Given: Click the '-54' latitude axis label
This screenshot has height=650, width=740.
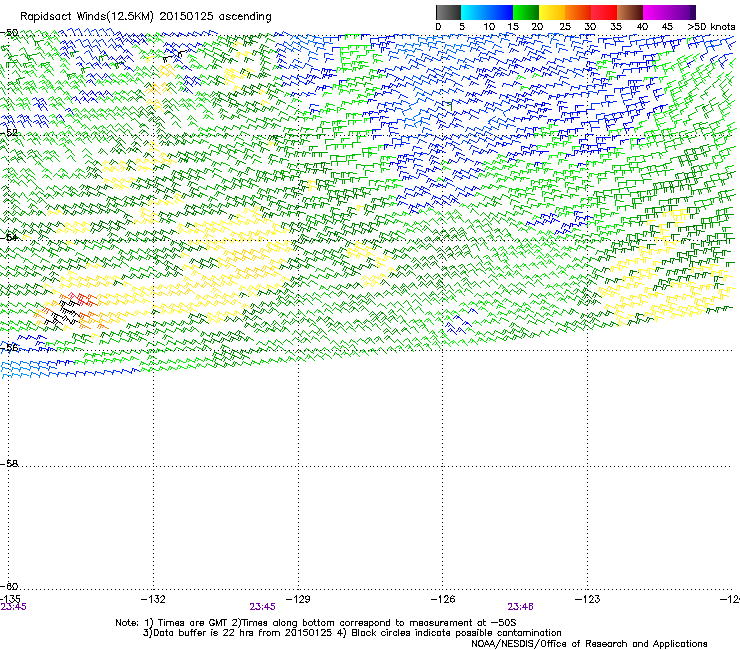Looking at the screenshot, I should (9, 237).
